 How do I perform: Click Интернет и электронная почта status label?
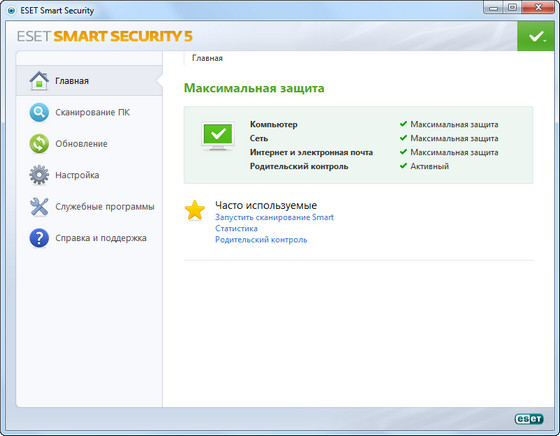(x=311, y=152)
